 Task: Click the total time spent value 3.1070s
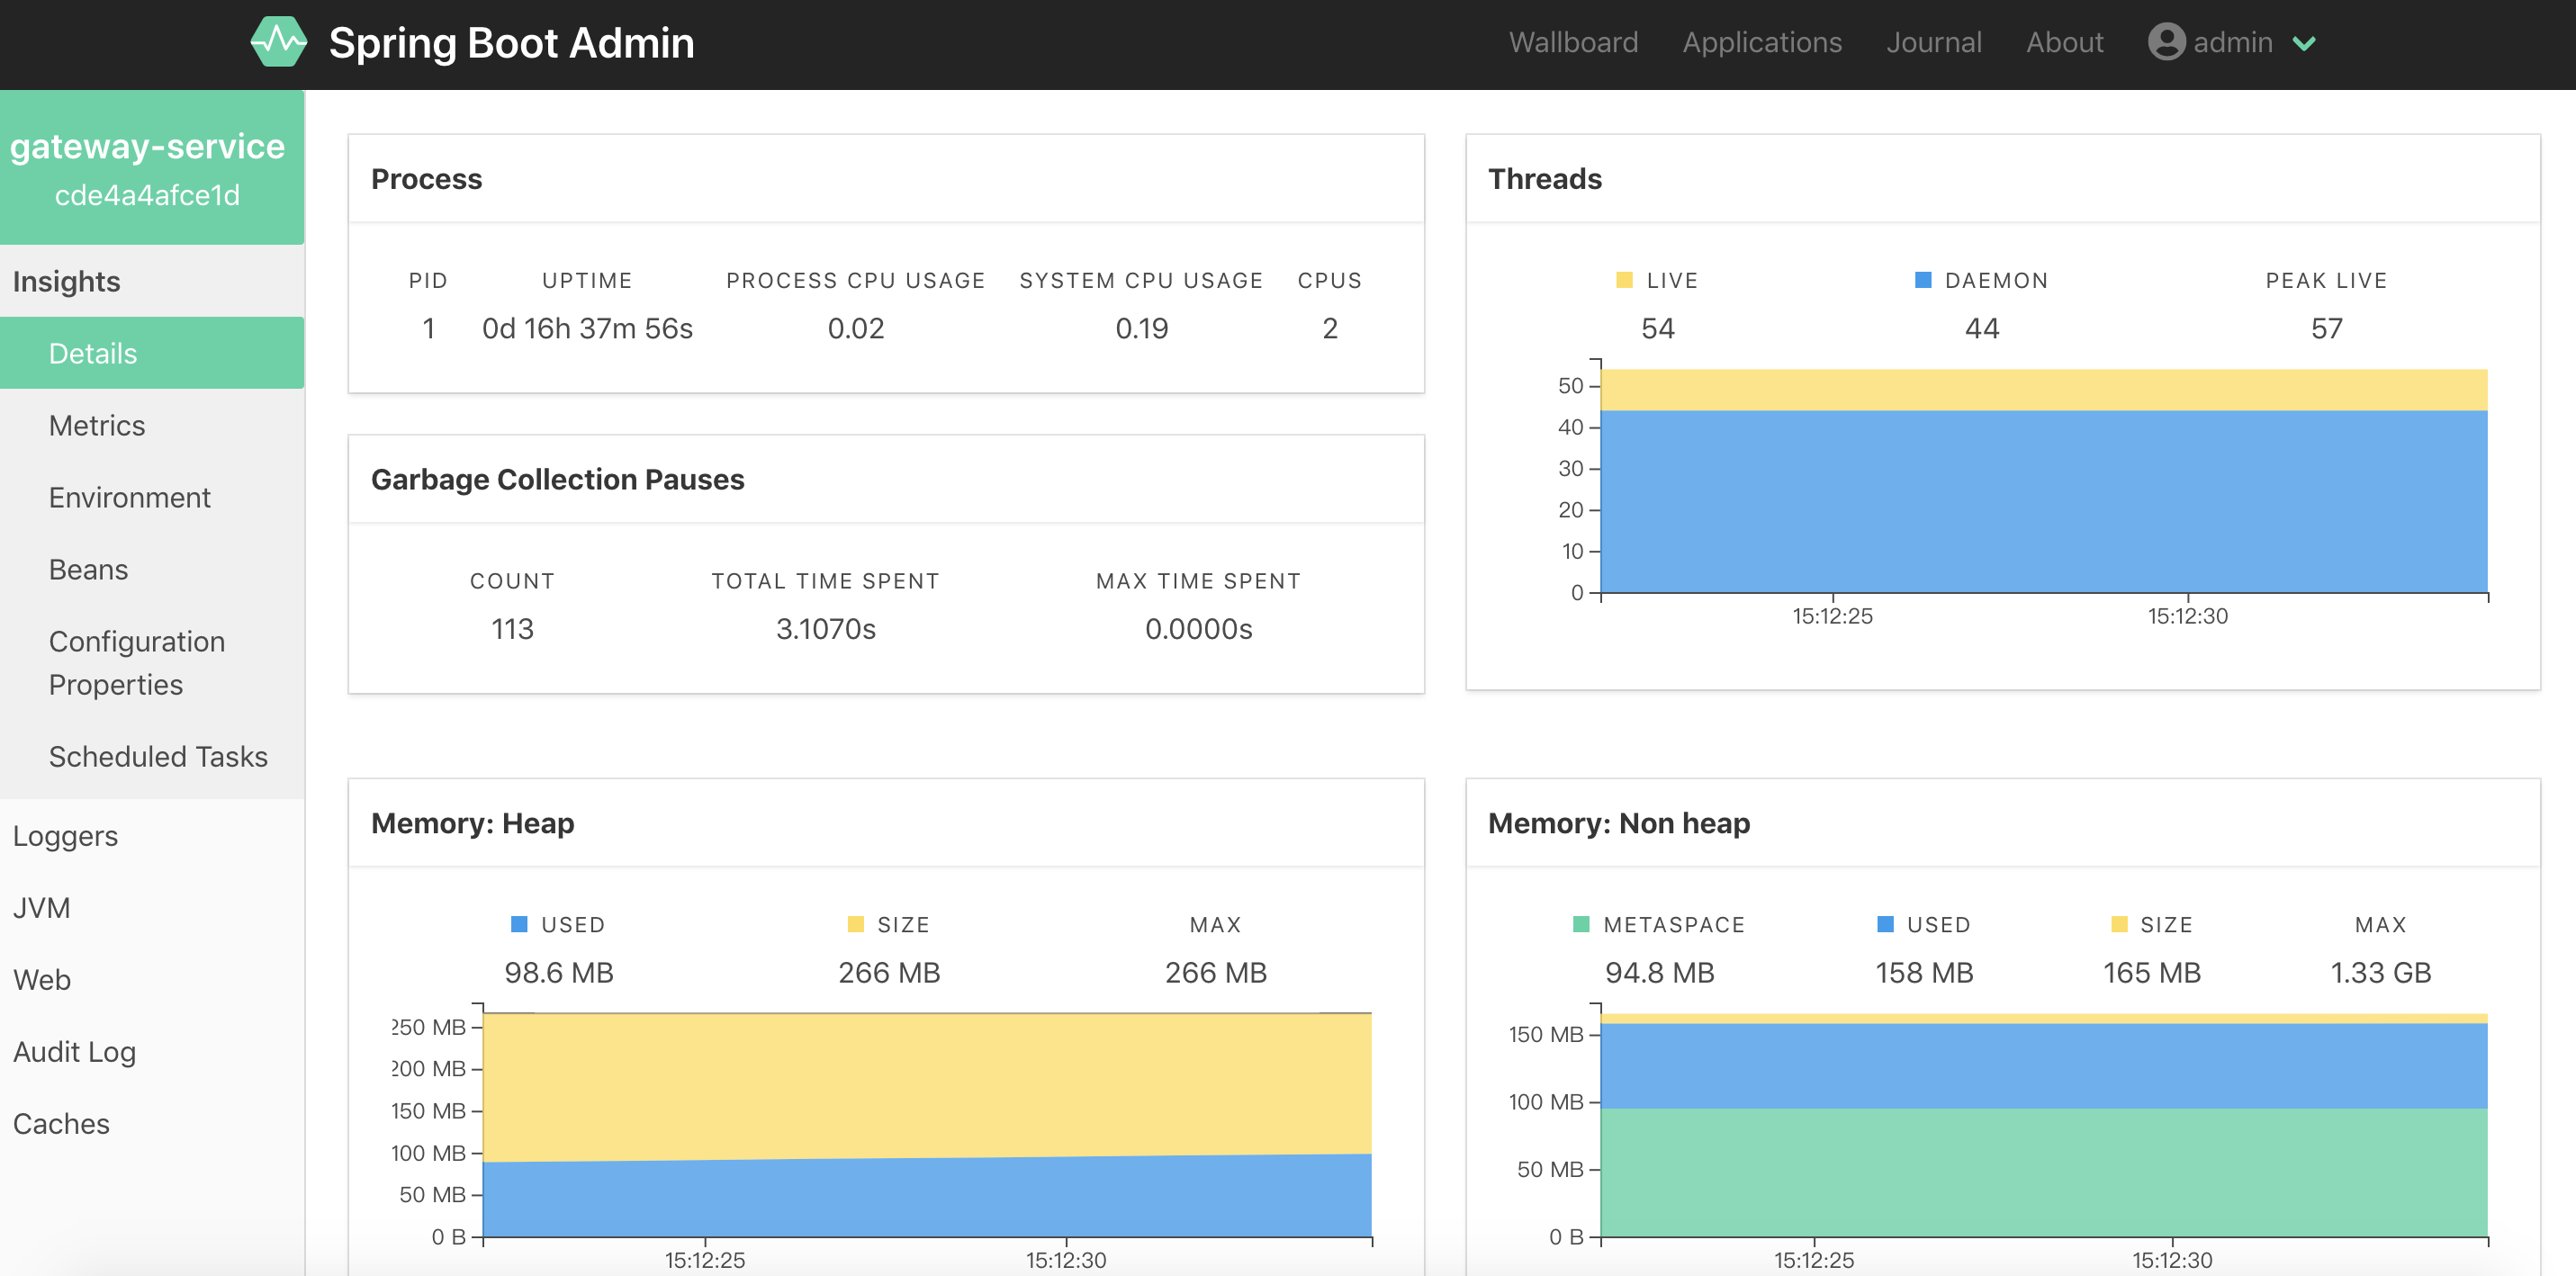click(826, 629)
